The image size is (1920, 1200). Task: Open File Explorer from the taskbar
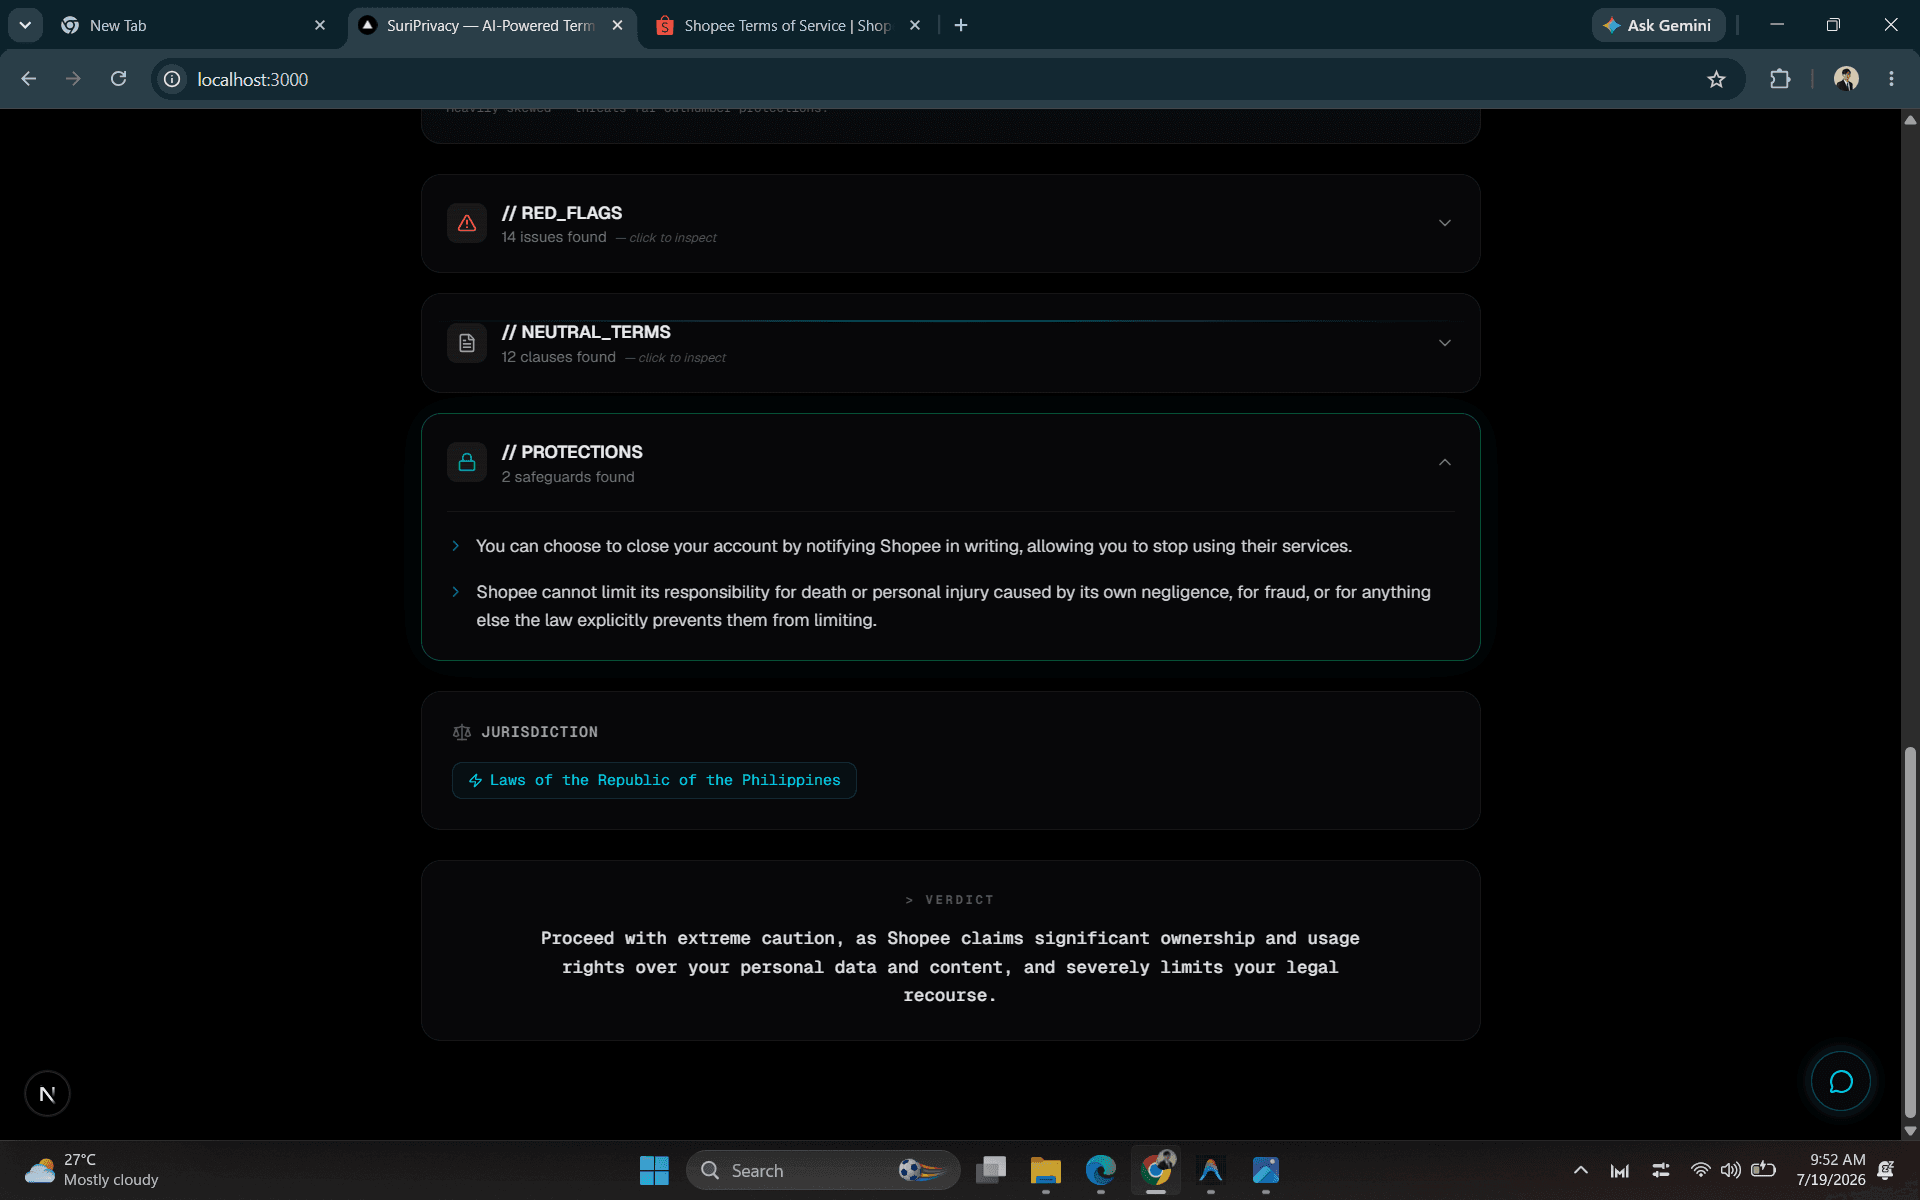(1045, 1170)
